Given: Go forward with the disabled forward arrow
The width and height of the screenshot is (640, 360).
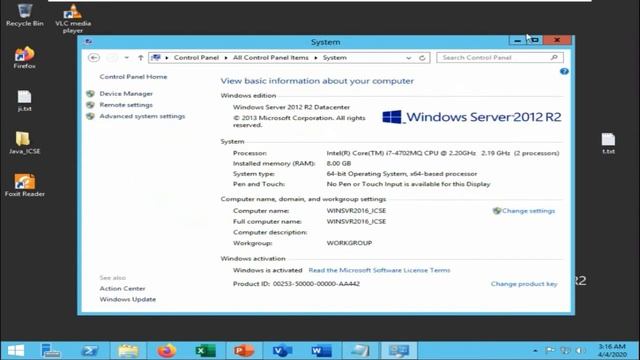Looking at the screenshot, I should click(111, 58).
